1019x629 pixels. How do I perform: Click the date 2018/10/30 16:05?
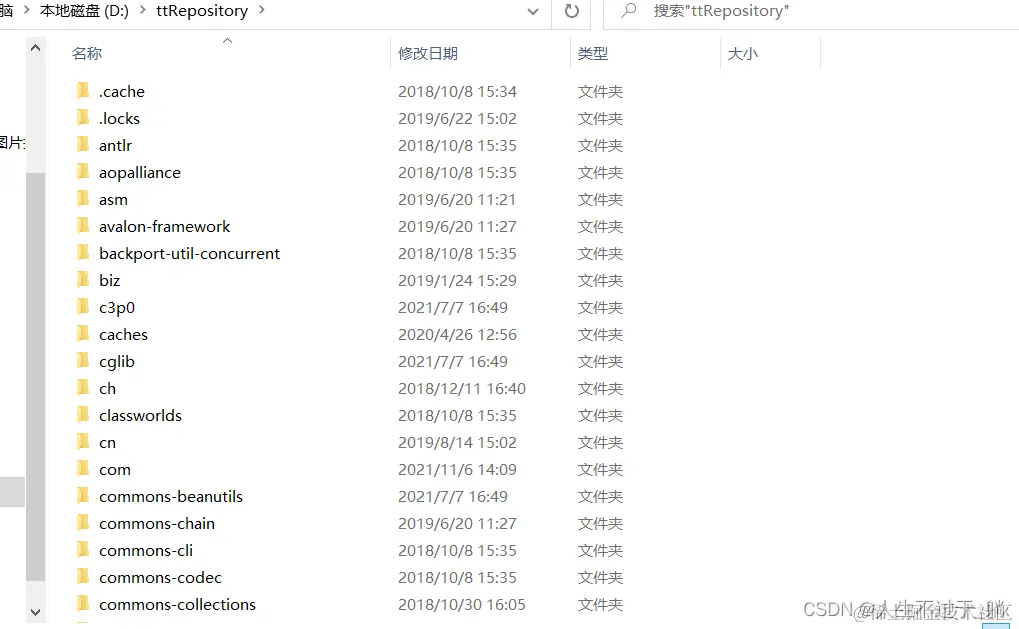pos(462,604)
